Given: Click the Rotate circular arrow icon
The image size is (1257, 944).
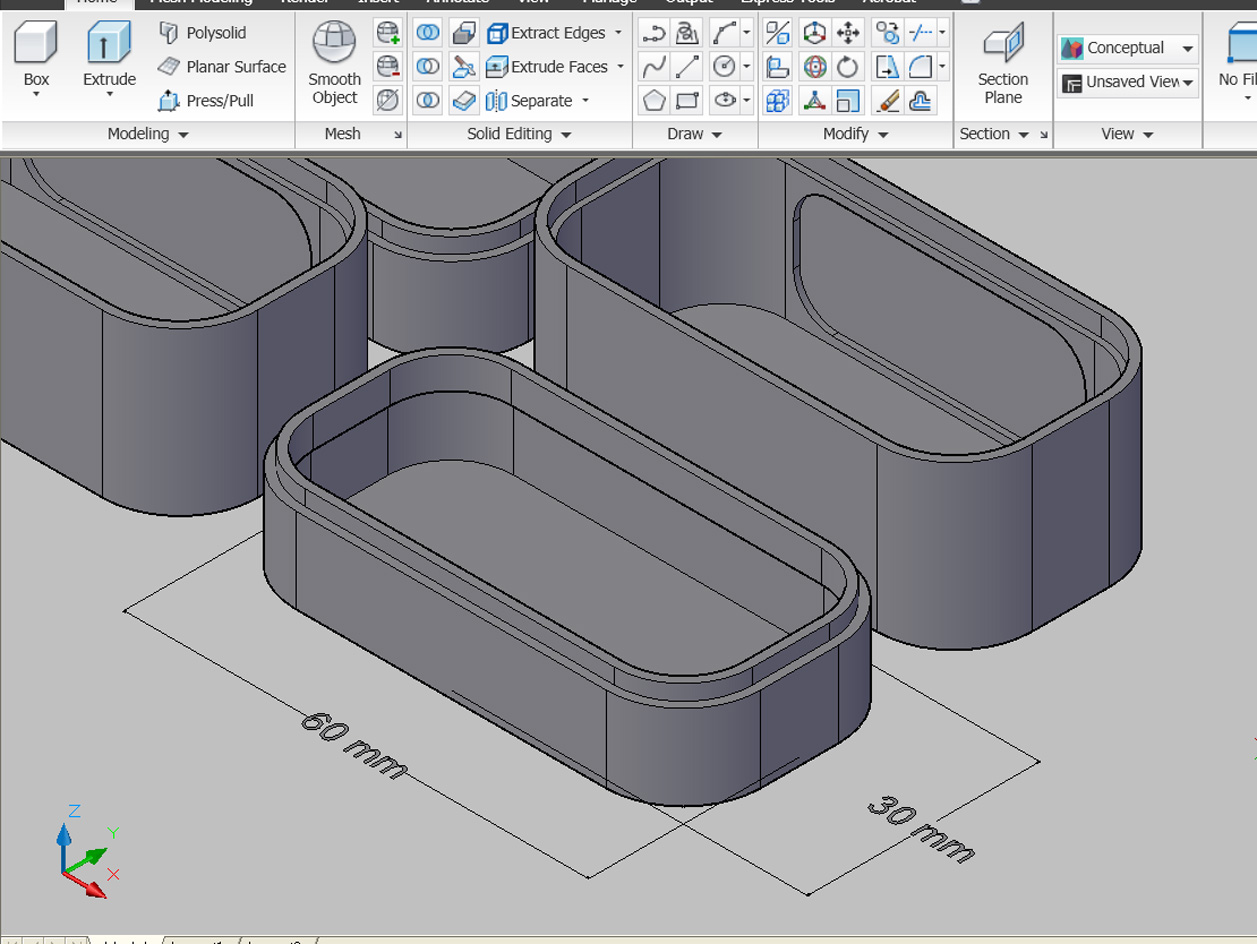Looking at the screenshot, I should pyautogui.click(x=848, y=67).
